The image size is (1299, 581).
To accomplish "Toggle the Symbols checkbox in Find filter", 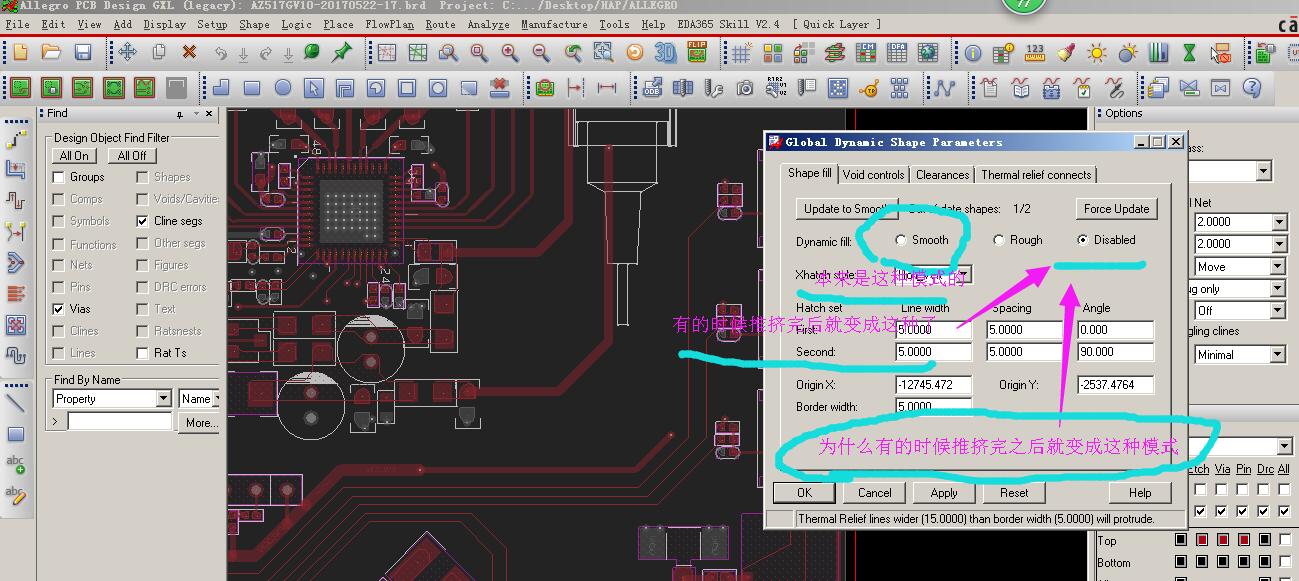I will [x=59, y=221].
